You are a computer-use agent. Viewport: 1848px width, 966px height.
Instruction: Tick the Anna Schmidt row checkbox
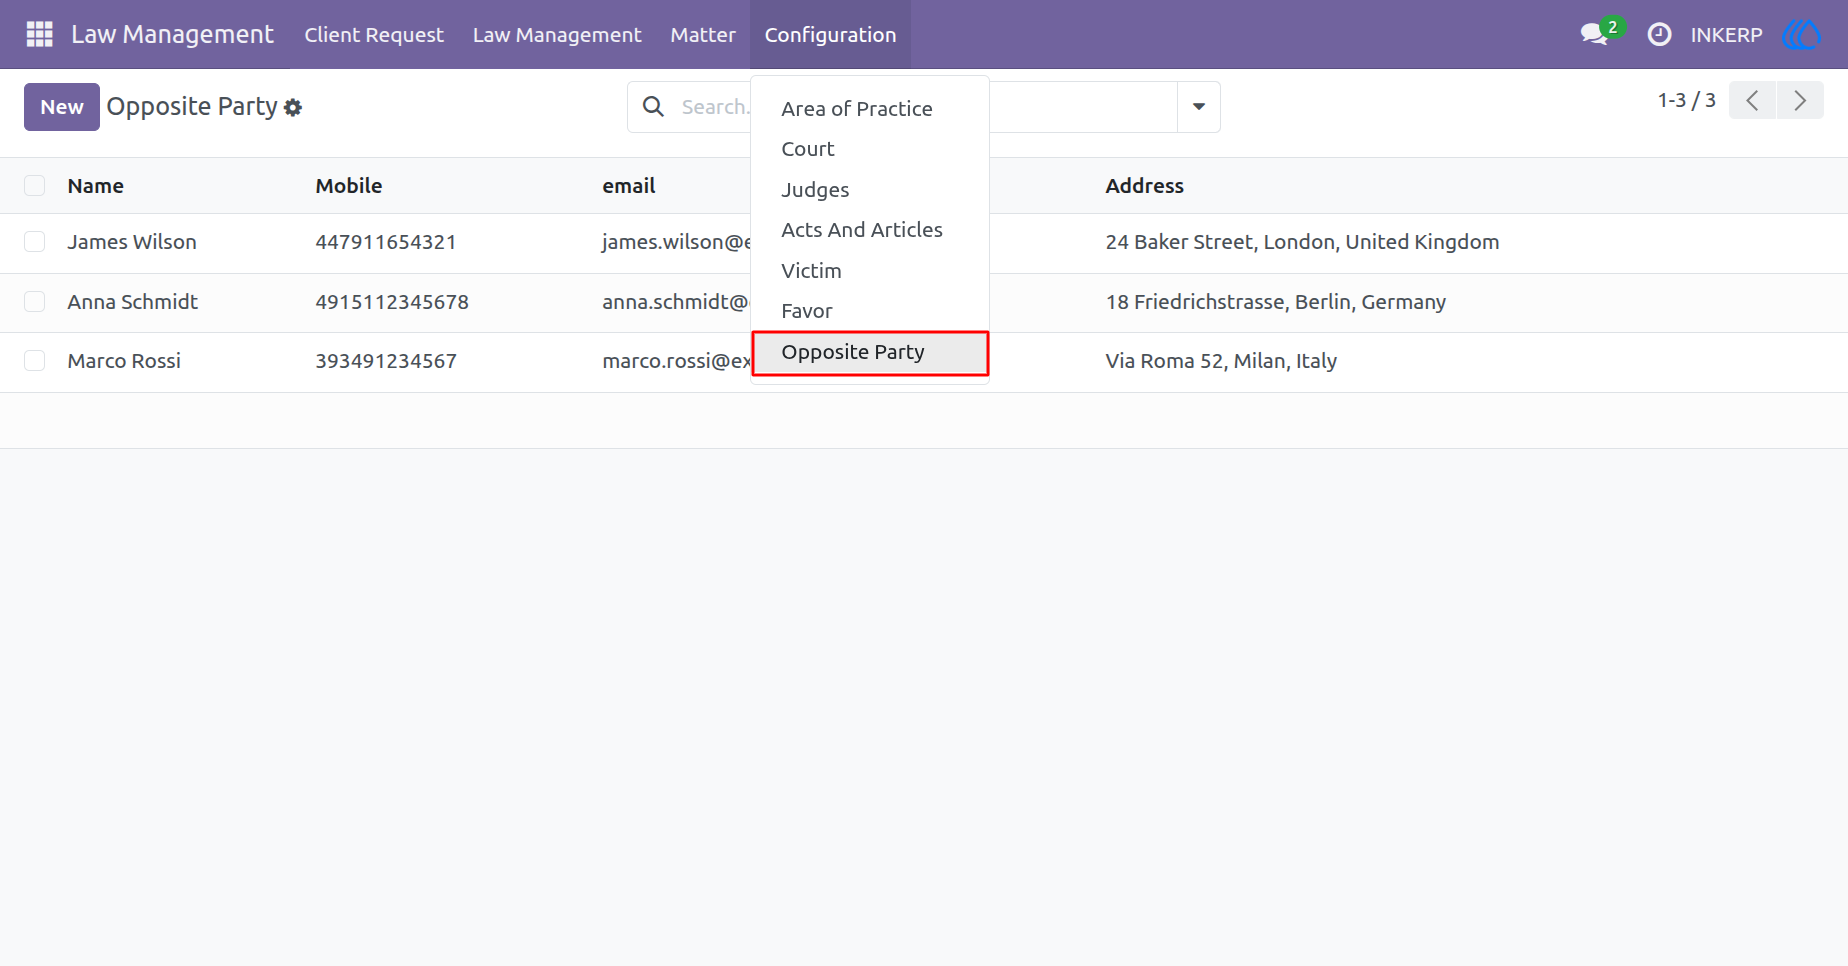pos(35,301)
